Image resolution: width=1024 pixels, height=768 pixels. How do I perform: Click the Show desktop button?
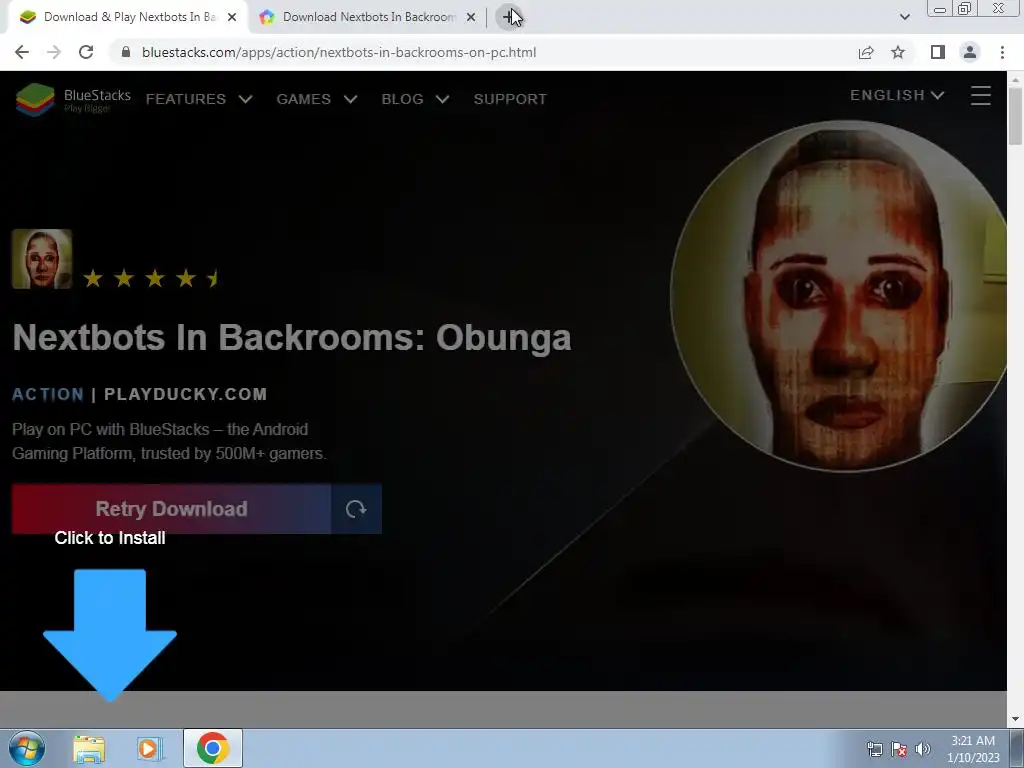(x=1017, y=748)
